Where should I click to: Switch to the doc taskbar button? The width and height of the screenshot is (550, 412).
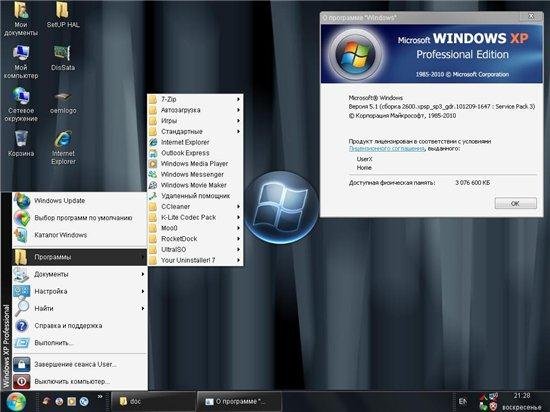(153, 401)
